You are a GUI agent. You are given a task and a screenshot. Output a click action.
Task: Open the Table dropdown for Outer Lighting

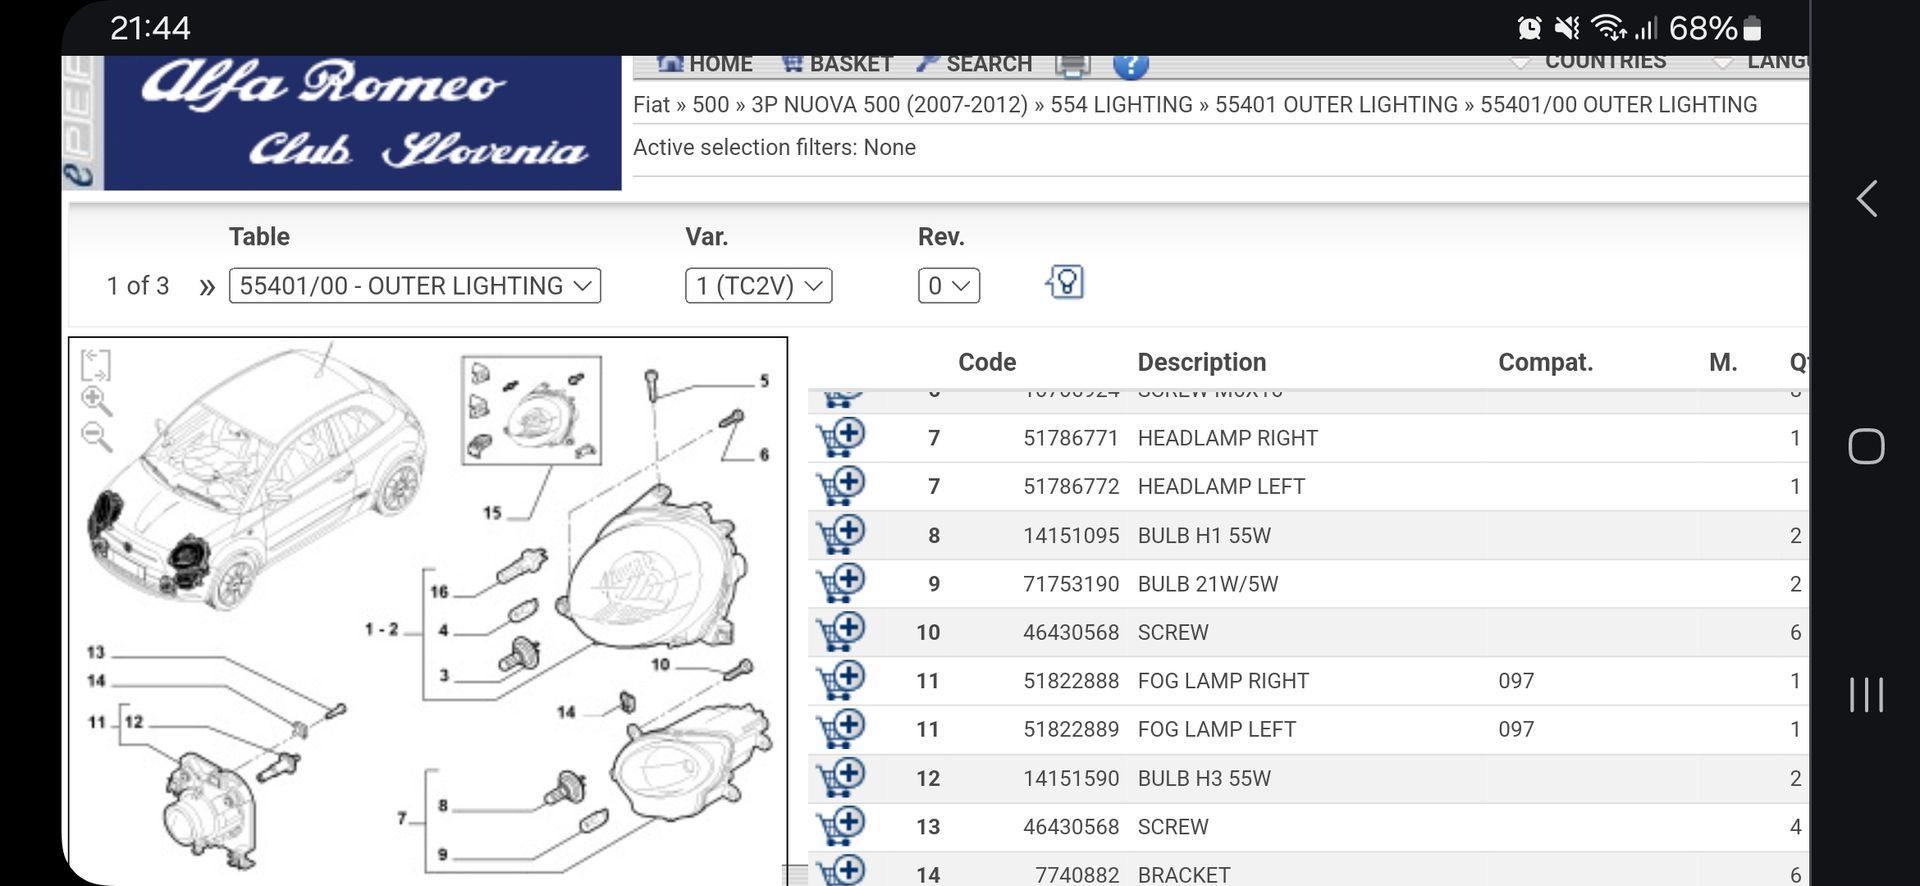tap(414, 286)
